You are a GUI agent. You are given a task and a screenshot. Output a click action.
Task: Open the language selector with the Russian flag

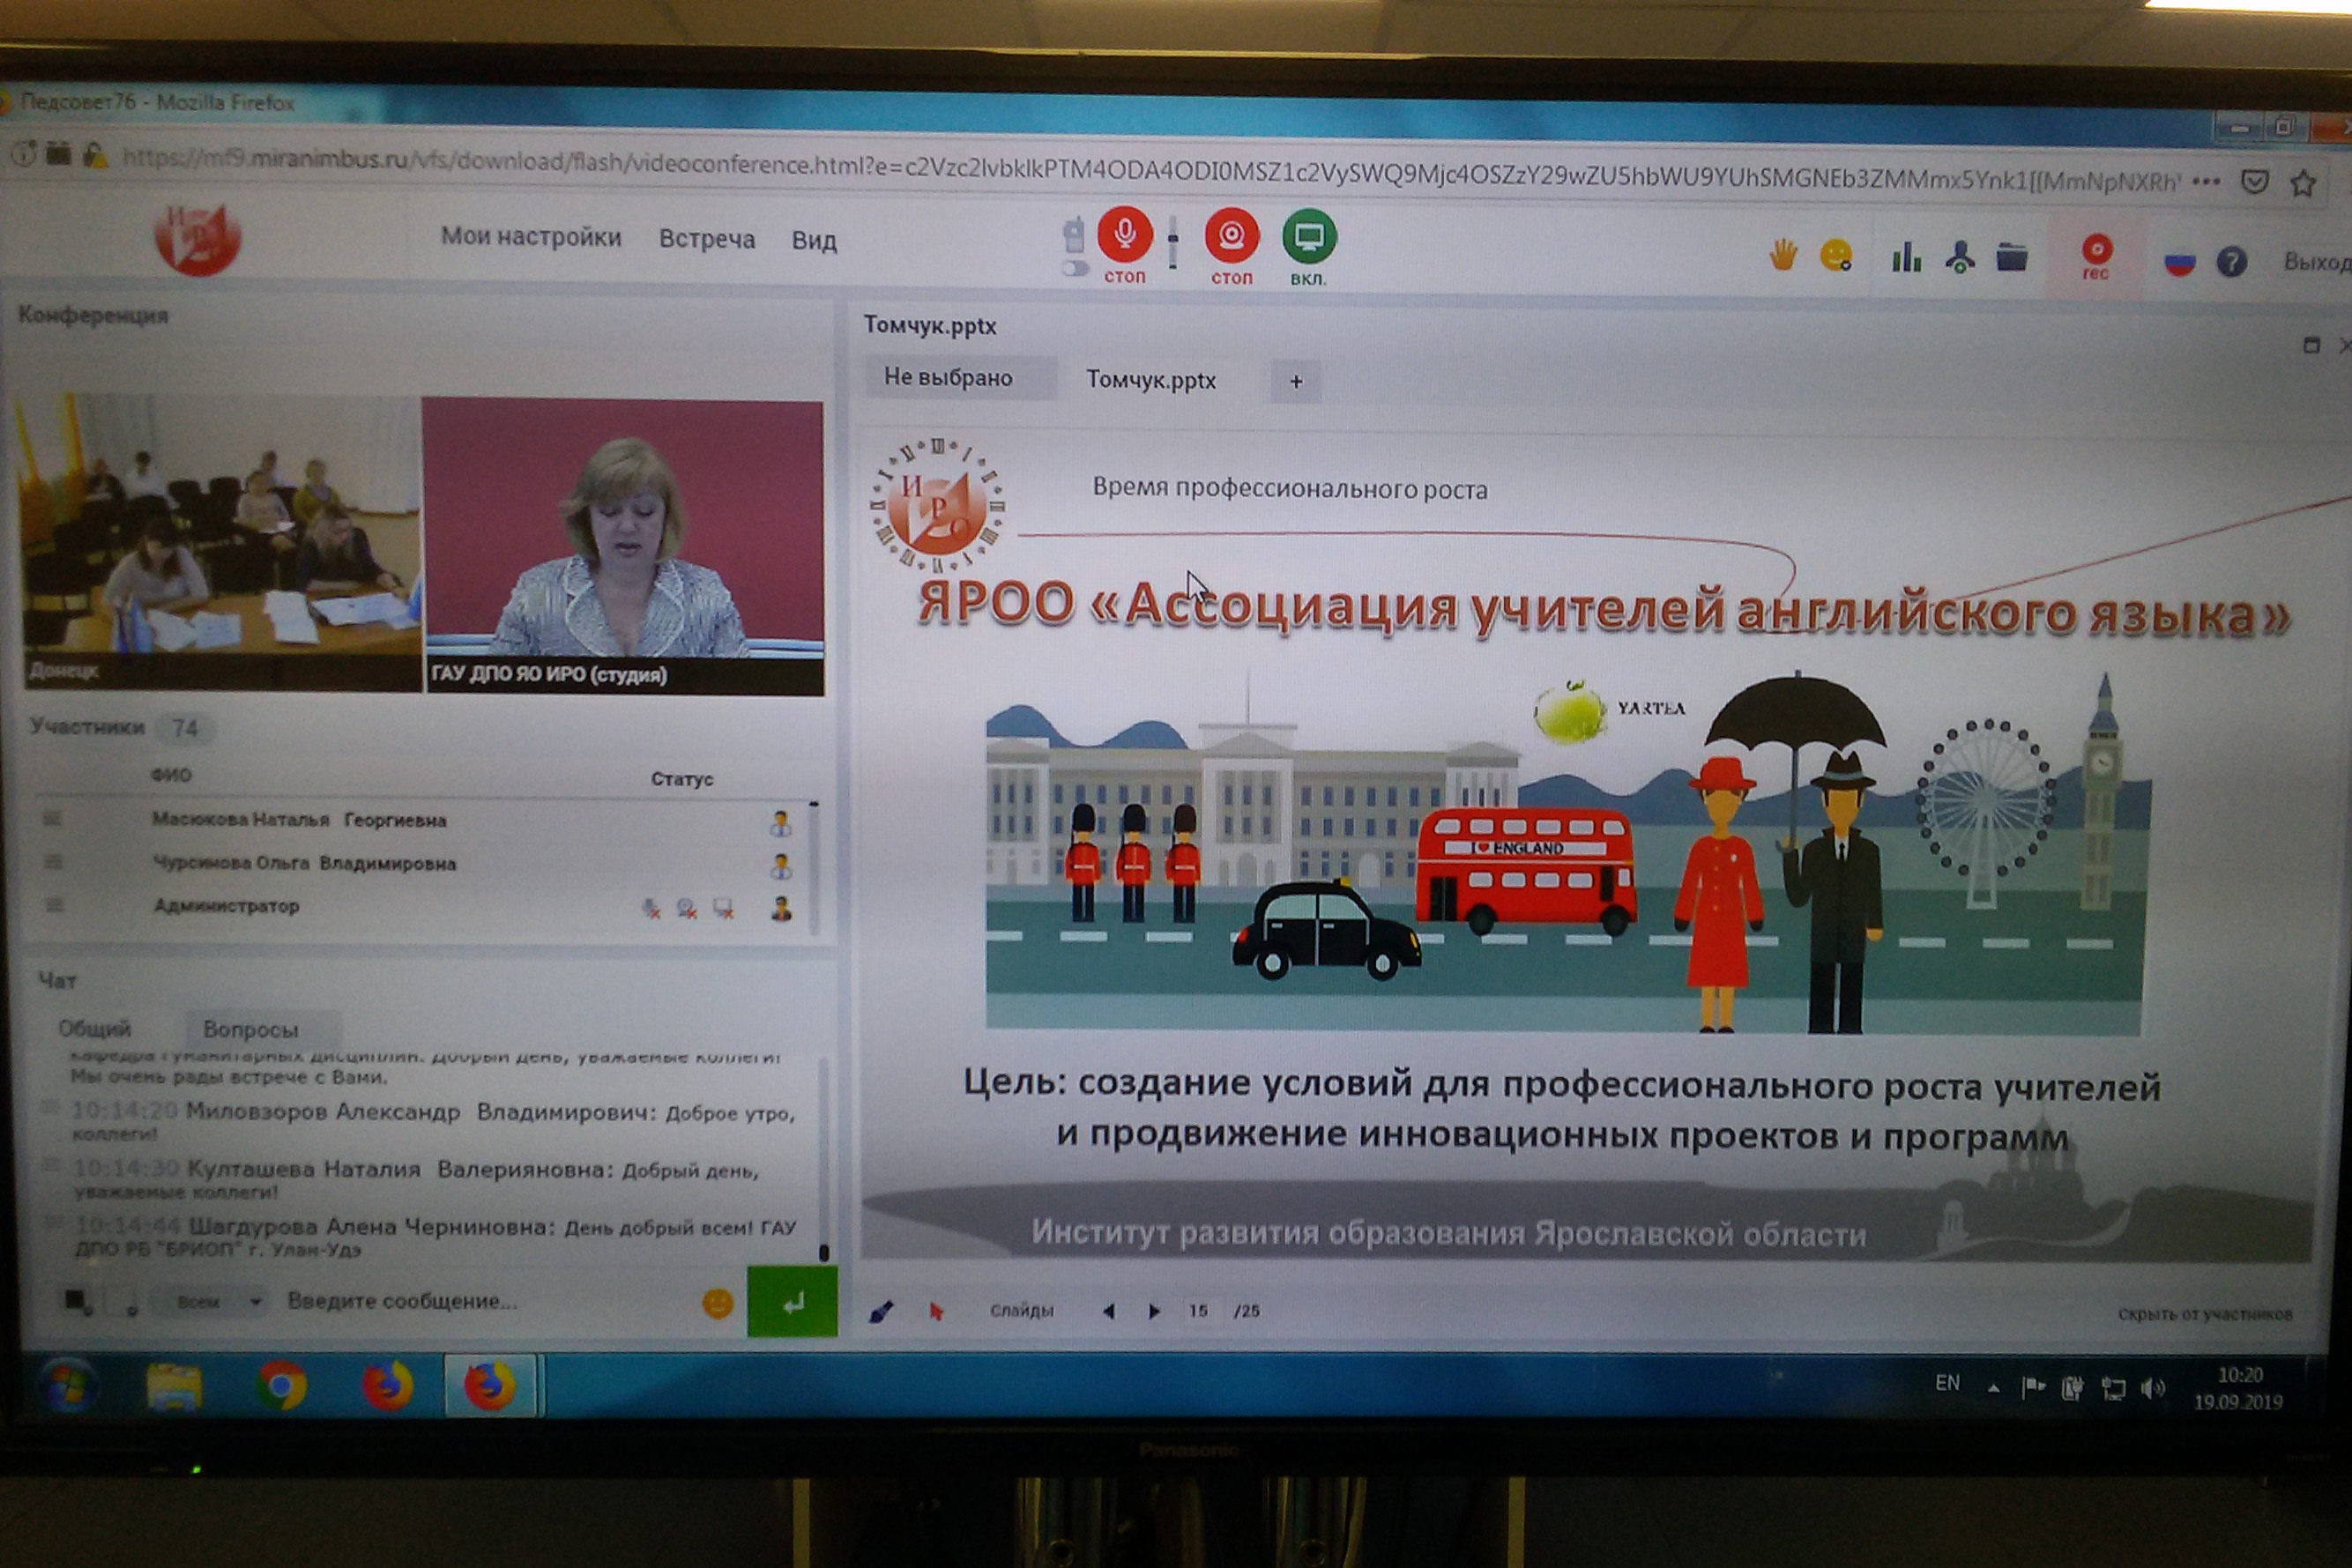tap(2179, 263)
